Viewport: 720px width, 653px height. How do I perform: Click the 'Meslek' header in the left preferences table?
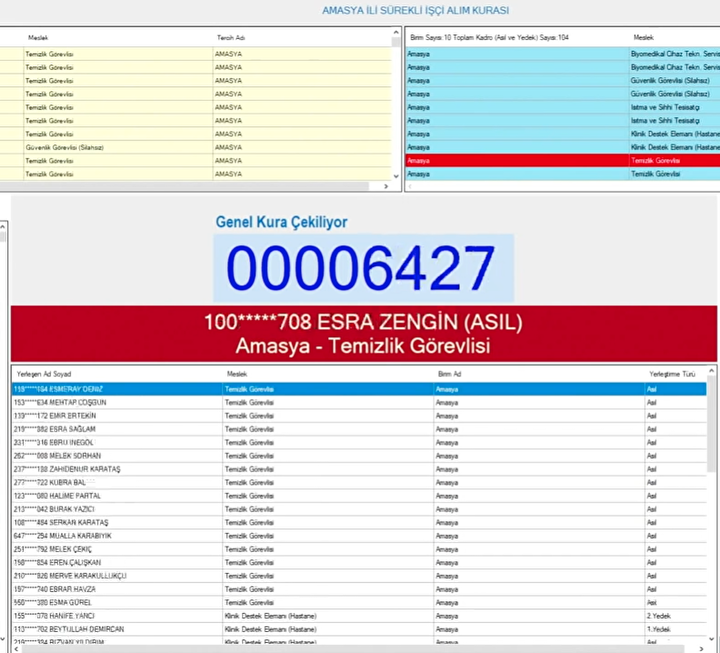38,38
